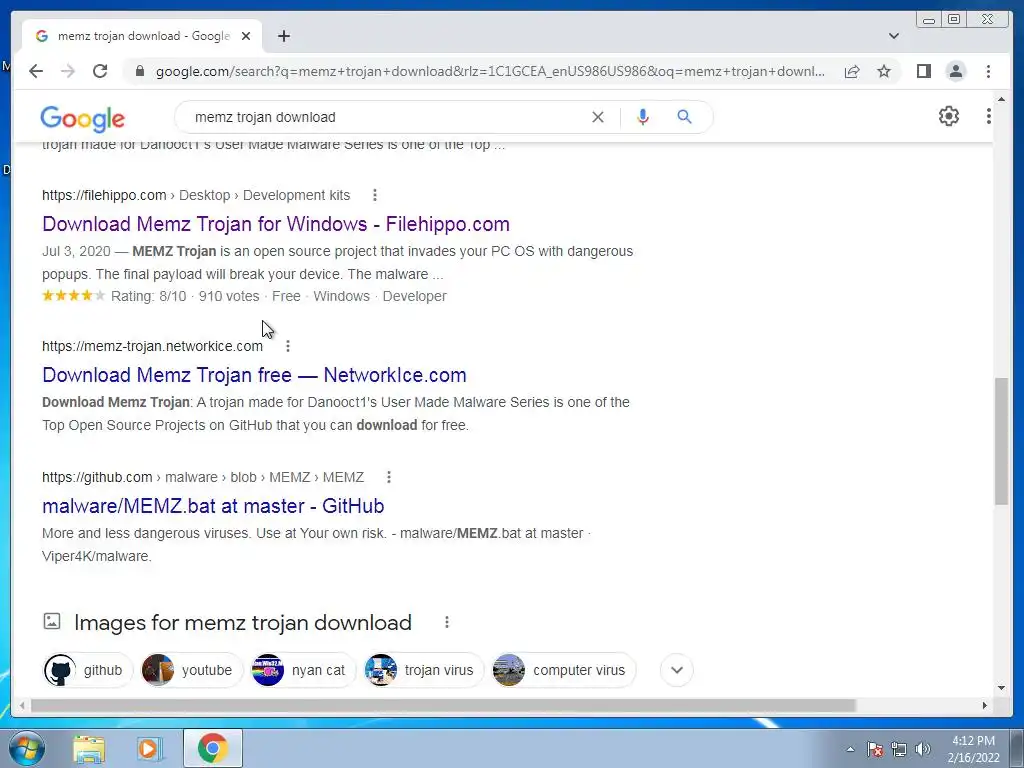
Task: Open the Chrome three-dot menu
Action: point(988,71)
